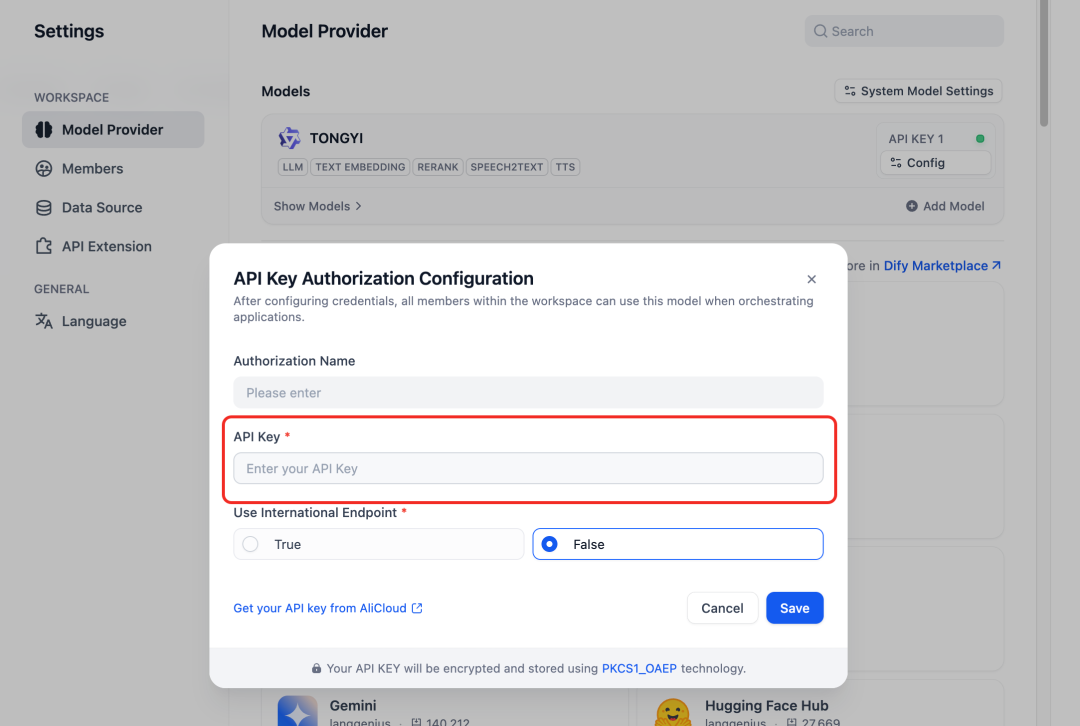
Task: Click the API Key input field
Action: (x=528, y=468)
